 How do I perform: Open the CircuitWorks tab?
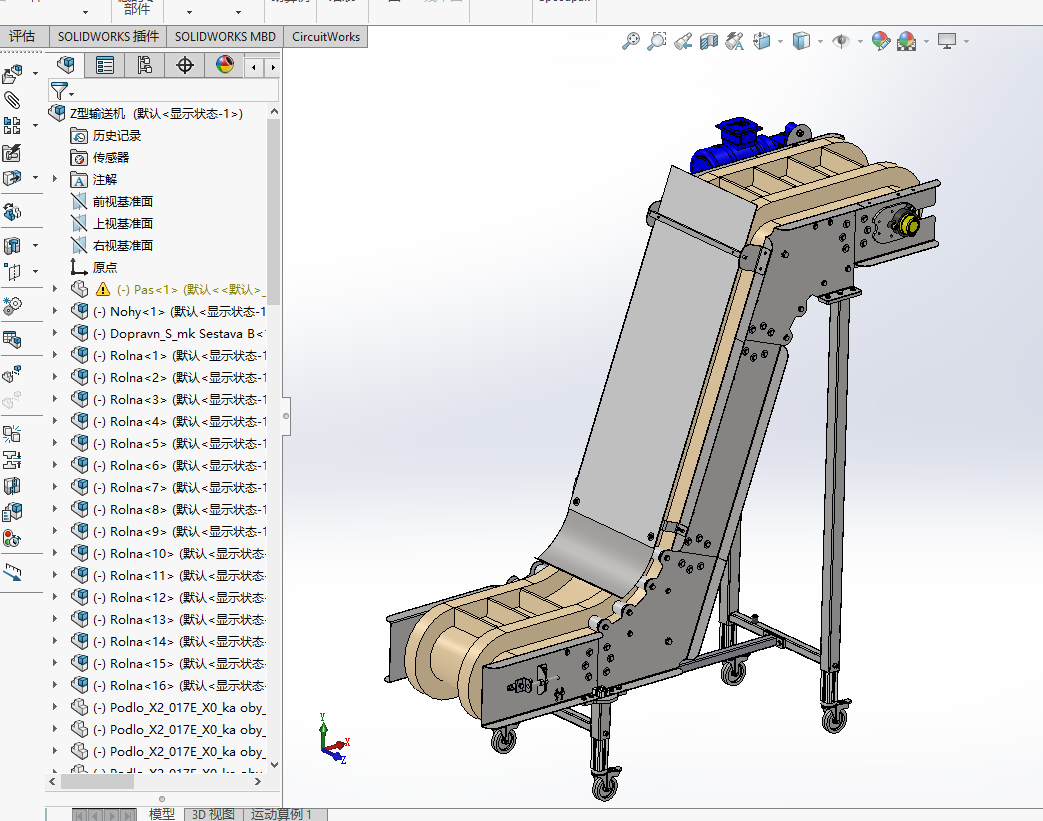[325, 36]
